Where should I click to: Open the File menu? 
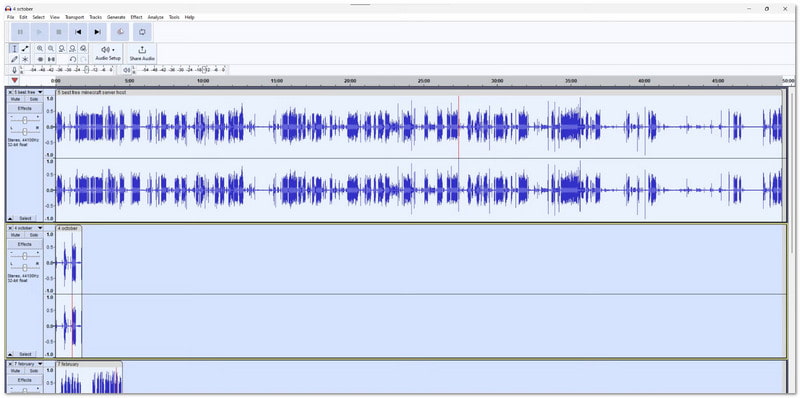(x=10, y=17)
